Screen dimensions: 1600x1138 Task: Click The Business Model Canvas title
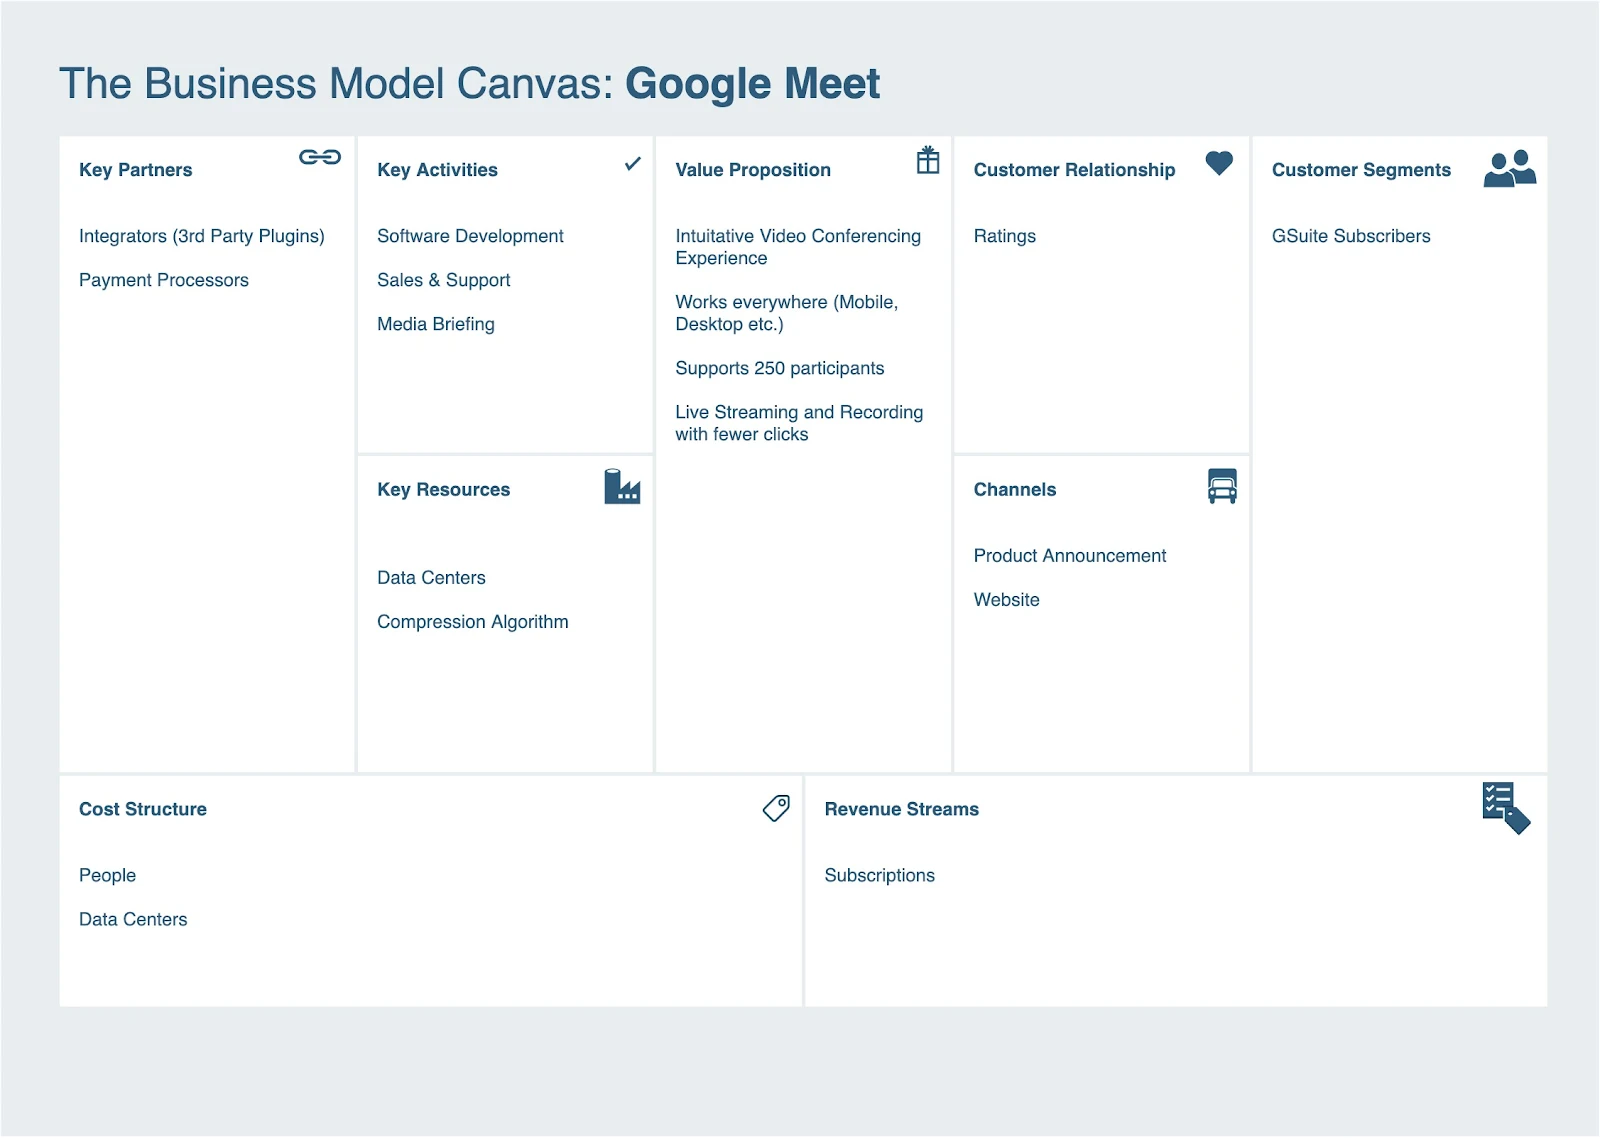[336, 84]
